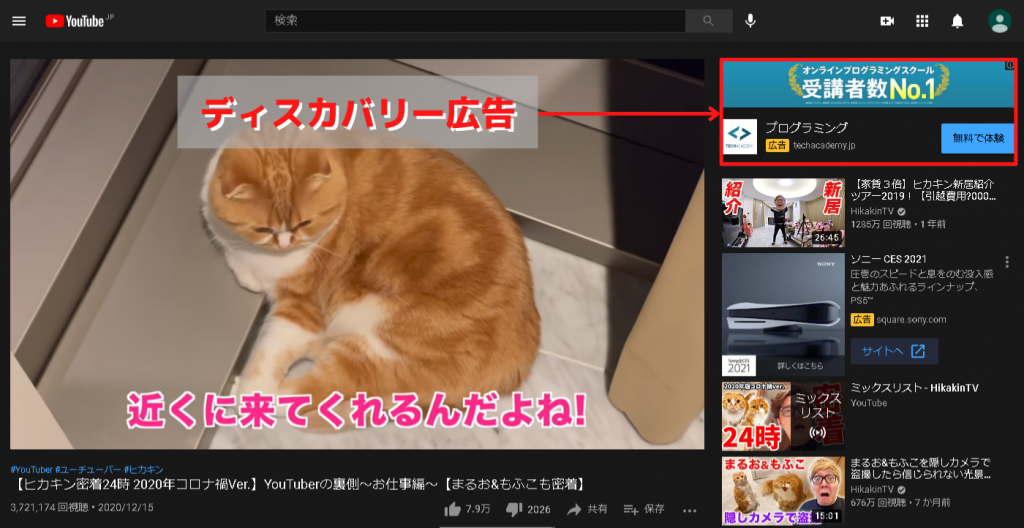This screenshot has width=1024, height=528.
Task: Open the create video camera icon
Action: (887, 21)
